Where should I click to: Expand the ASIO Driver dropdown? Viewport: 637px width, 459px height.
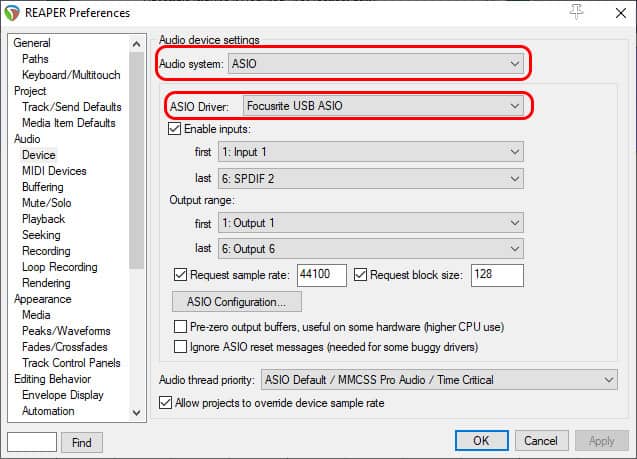pyautogui.click(x=383, y=106)
